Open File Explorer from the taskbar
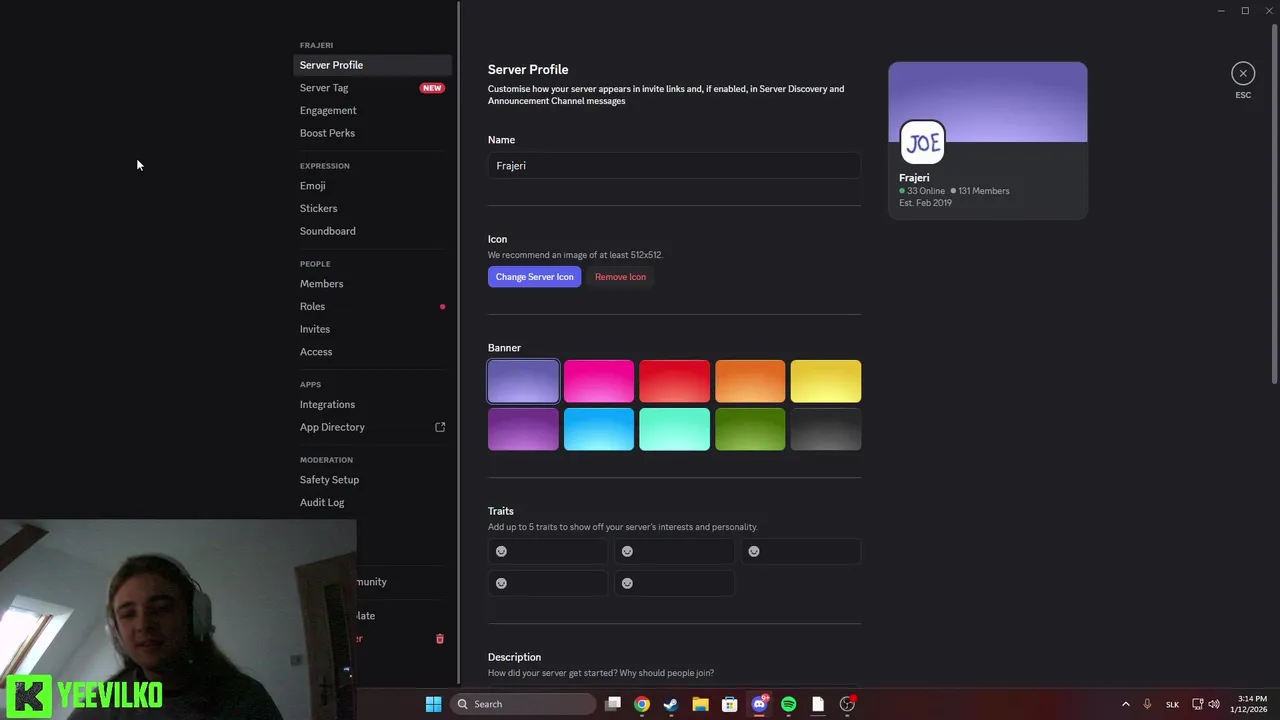The image size is (1280, 720). tap(700, 704)
